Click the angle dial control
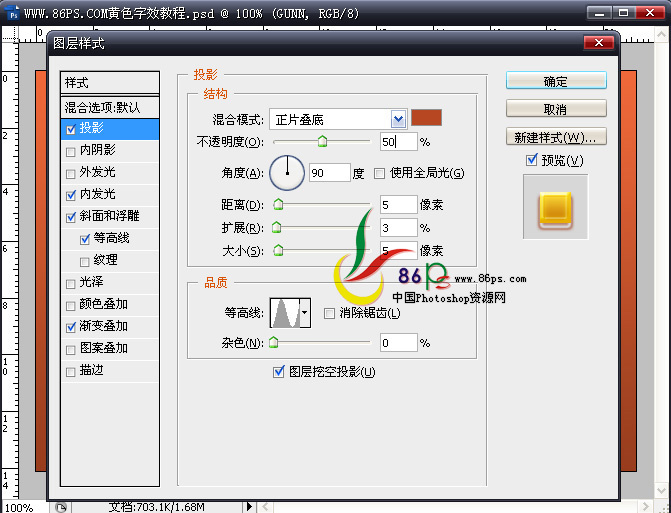The image size is (671, 513). 287,173
